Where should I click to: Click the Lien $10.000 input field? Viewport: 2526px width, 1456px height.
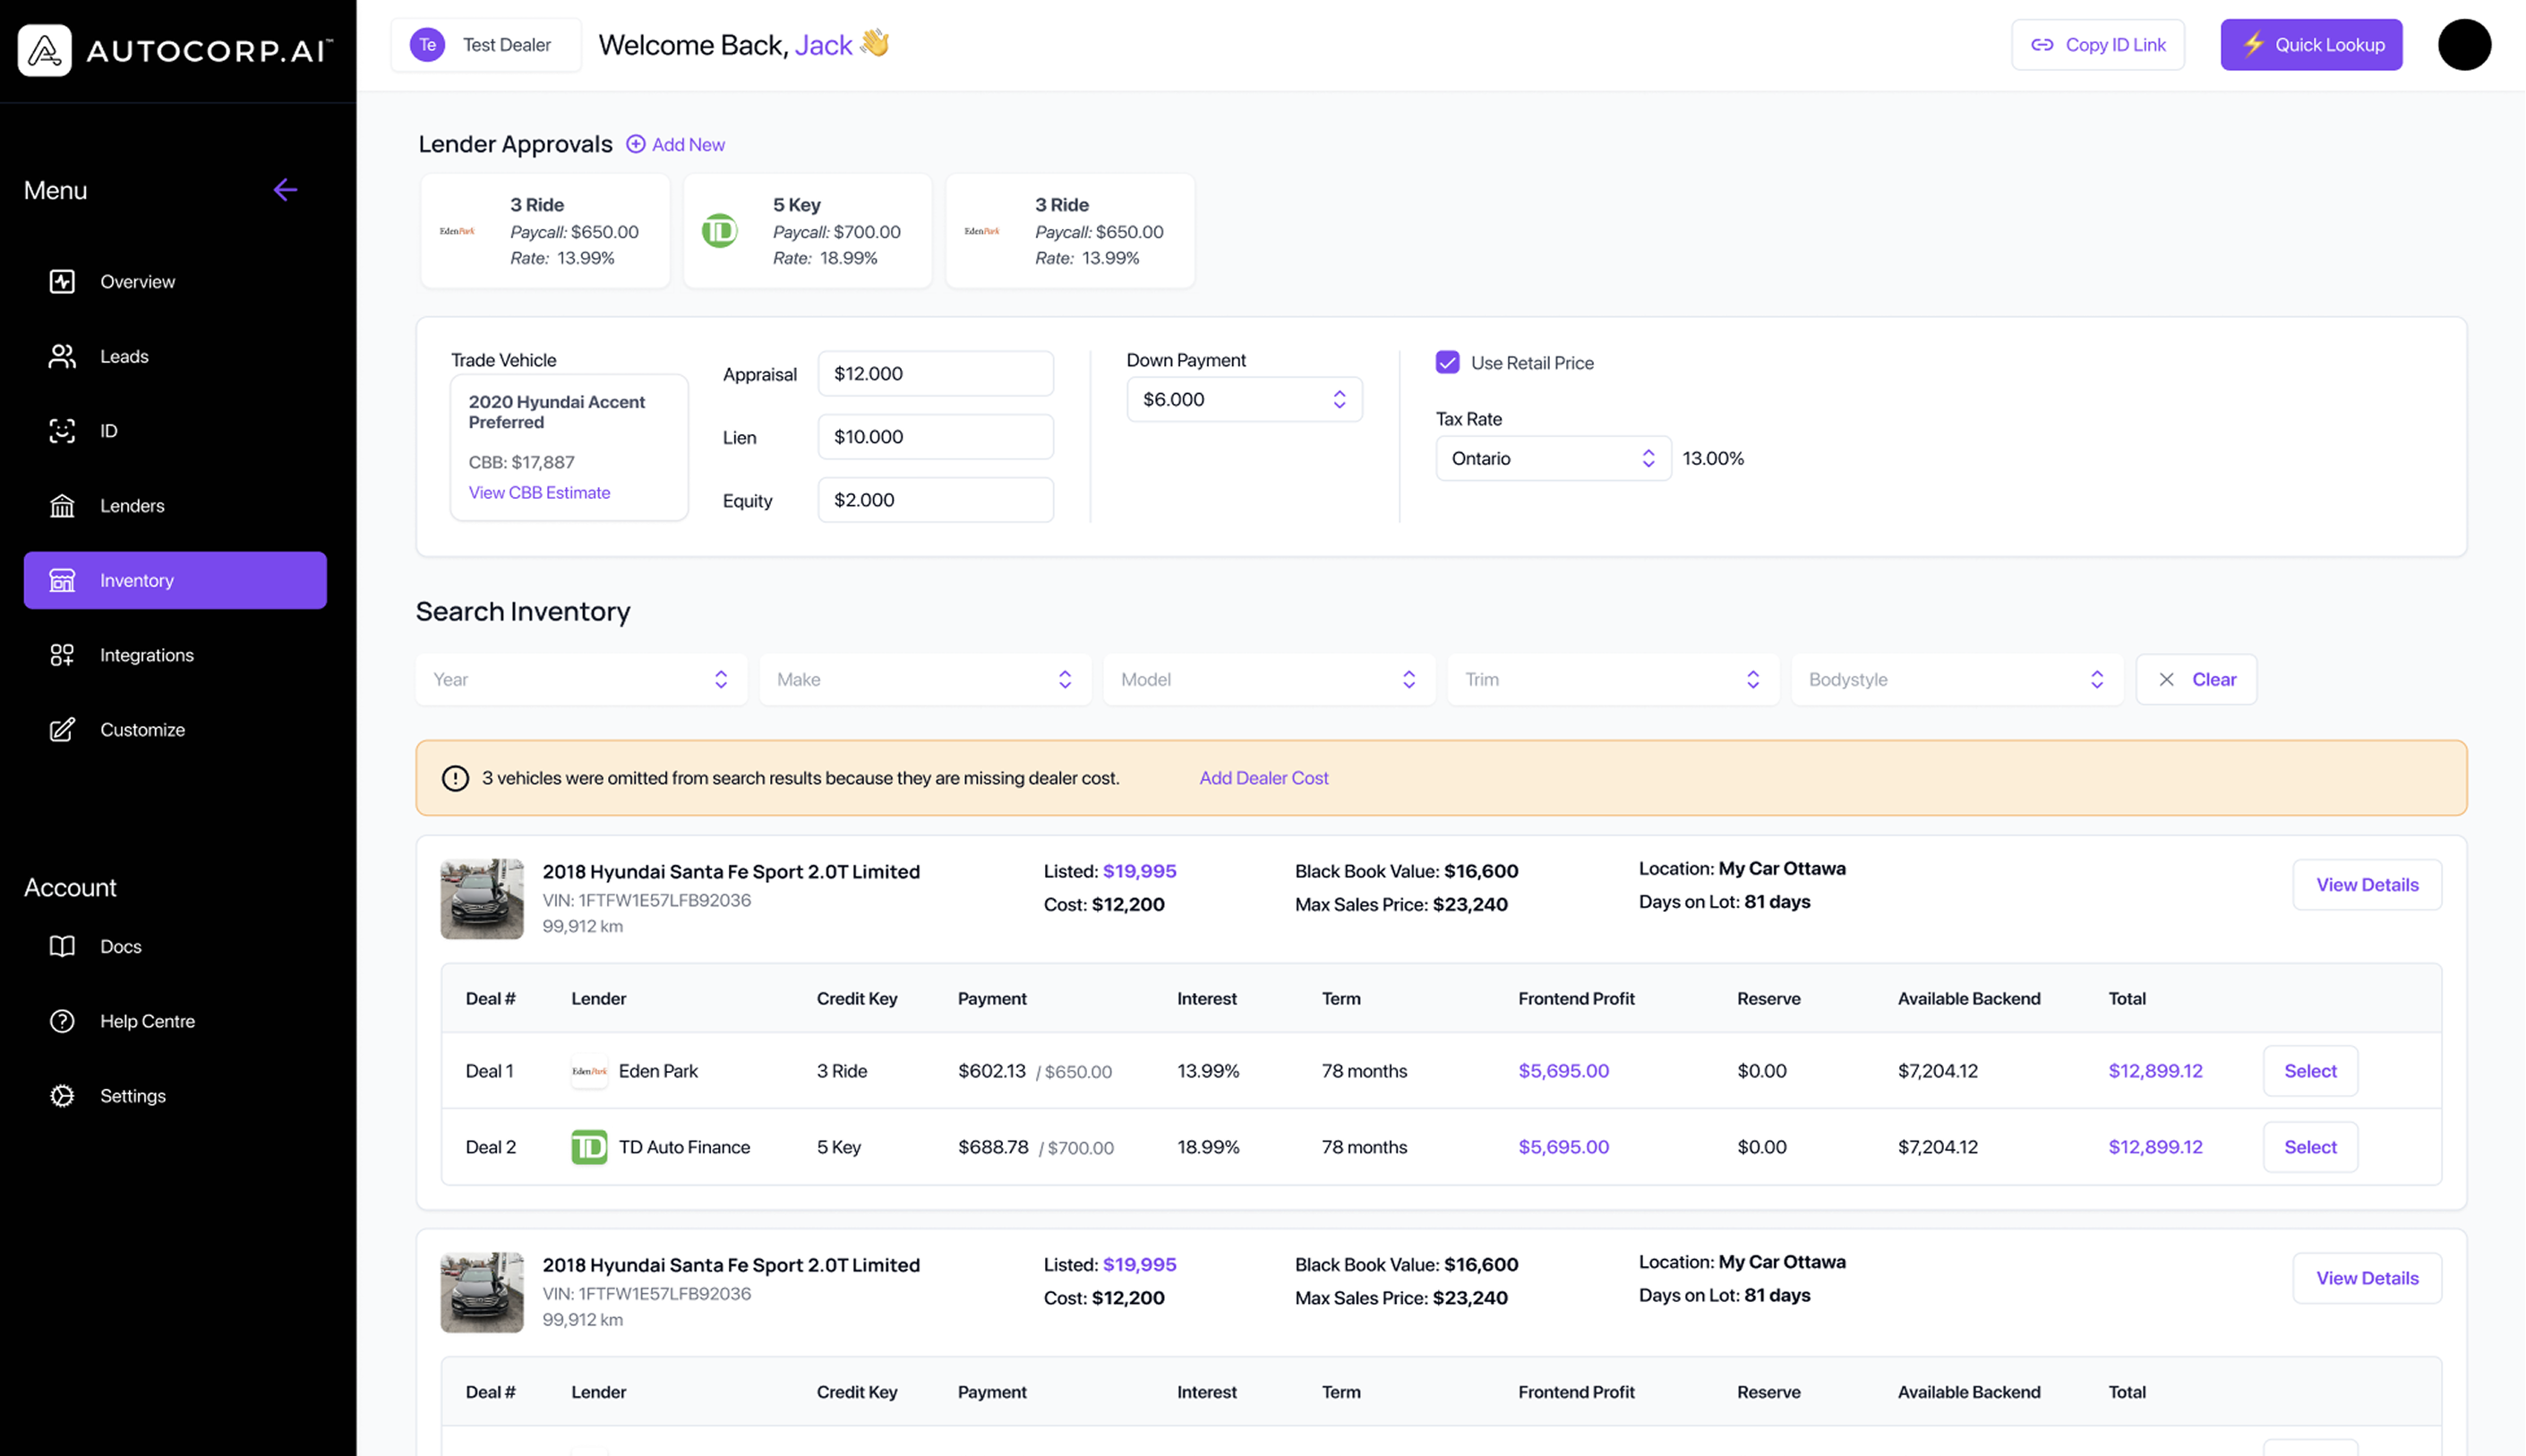935,437
